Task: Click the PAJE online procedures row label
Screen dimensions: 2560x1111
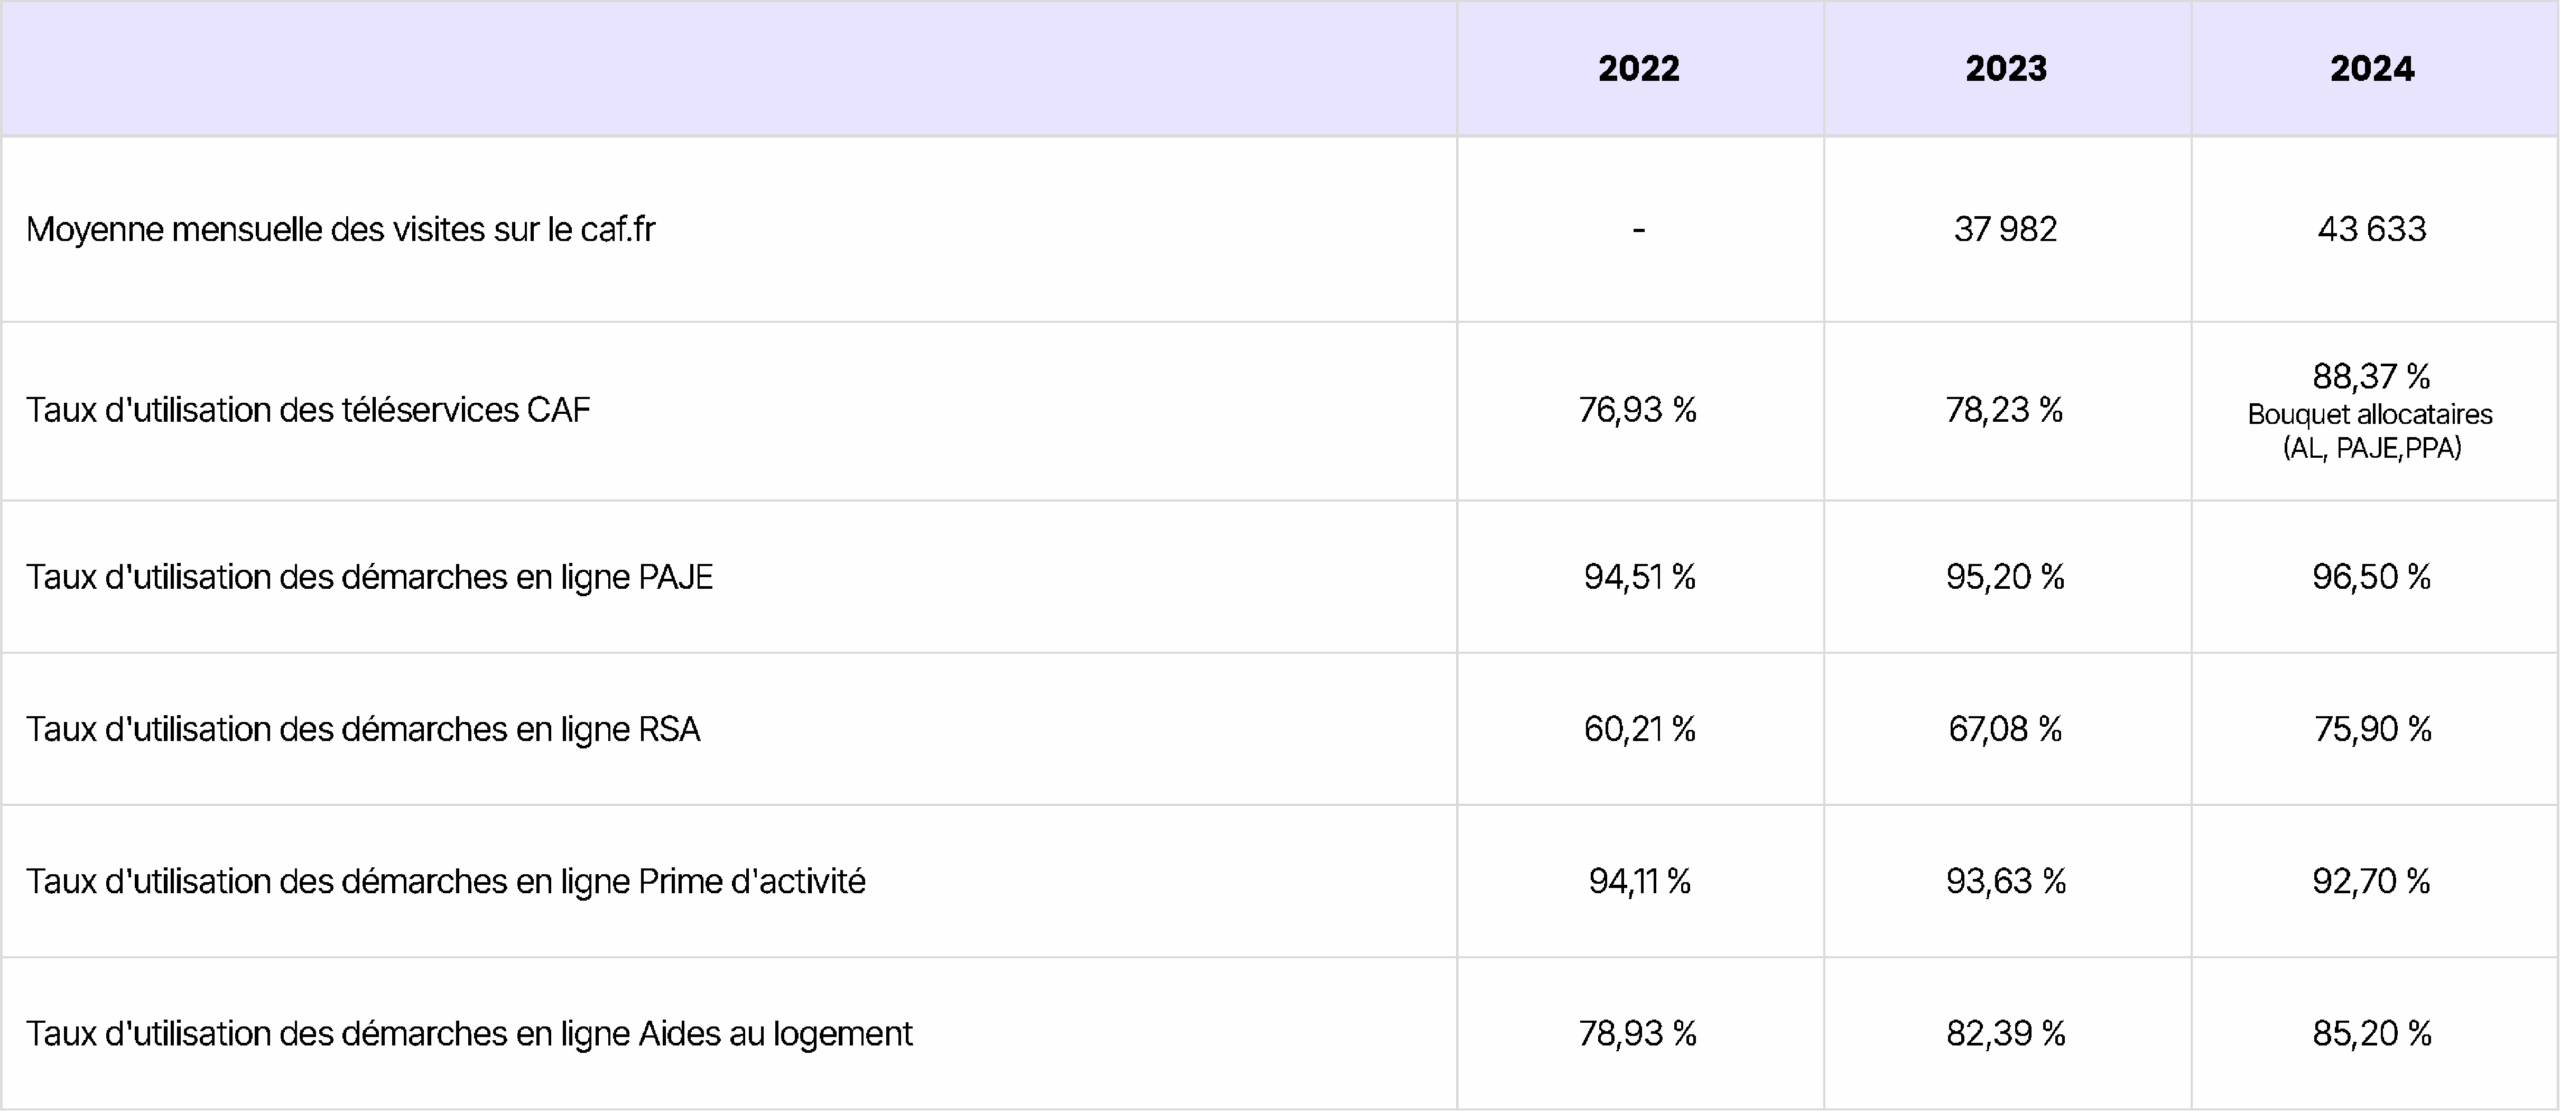Action: pyautogui.click(x=369, y=577)
